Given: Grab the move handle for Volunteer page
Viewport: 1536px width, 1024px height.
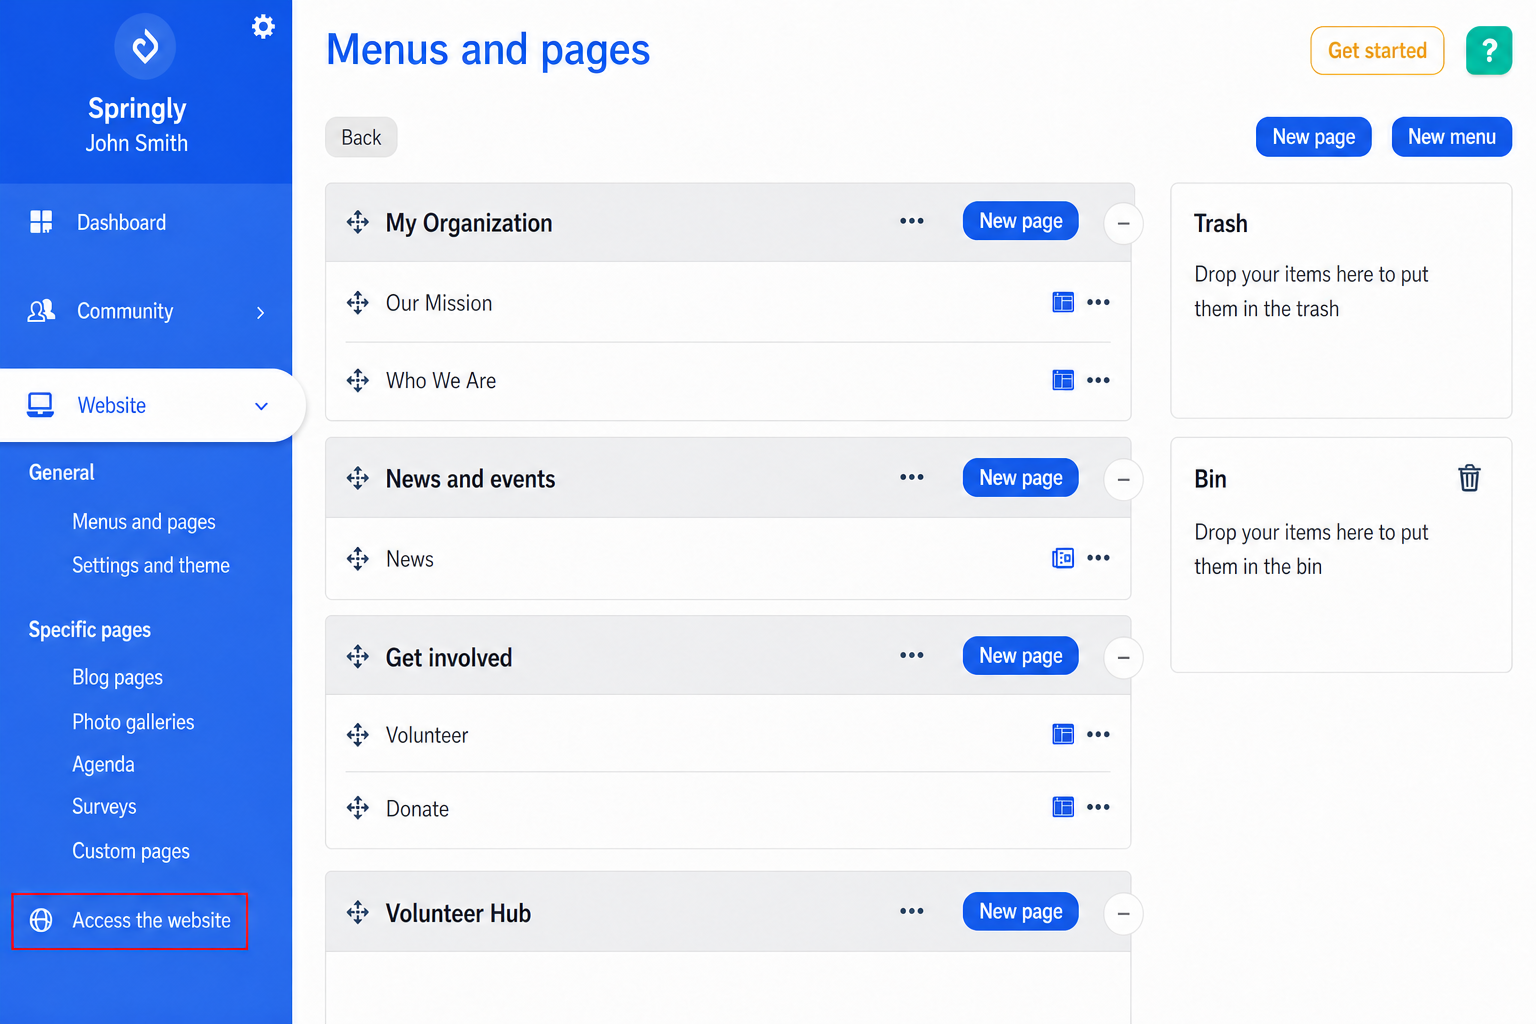Looking at the screenshot, I should click(358, 735).
